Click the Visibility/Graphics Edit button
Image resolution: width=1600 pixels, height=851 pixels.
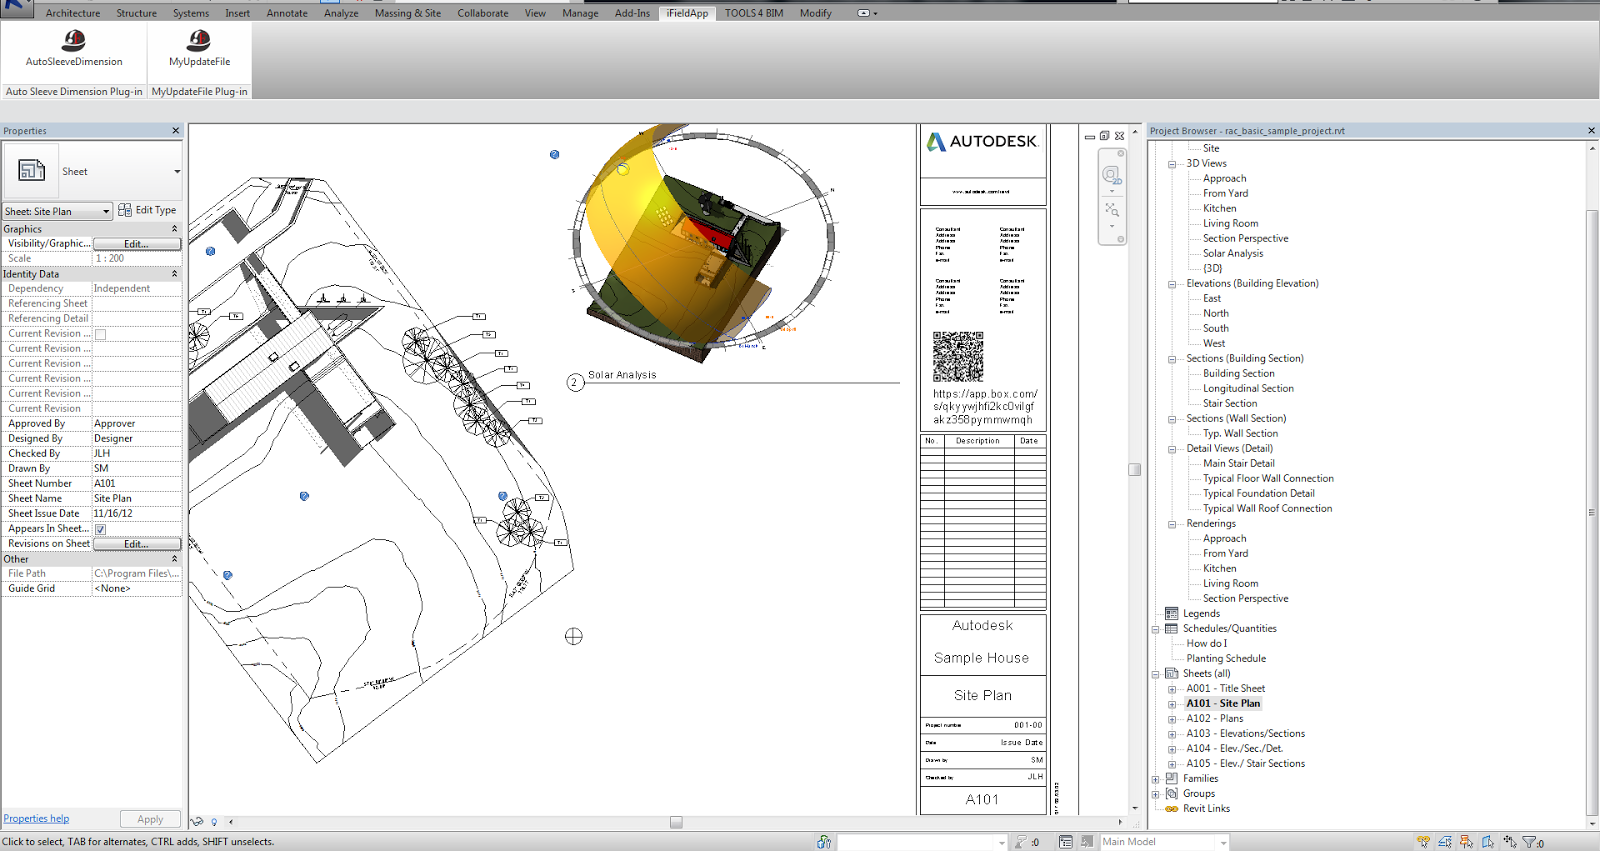tap(136, 244)
